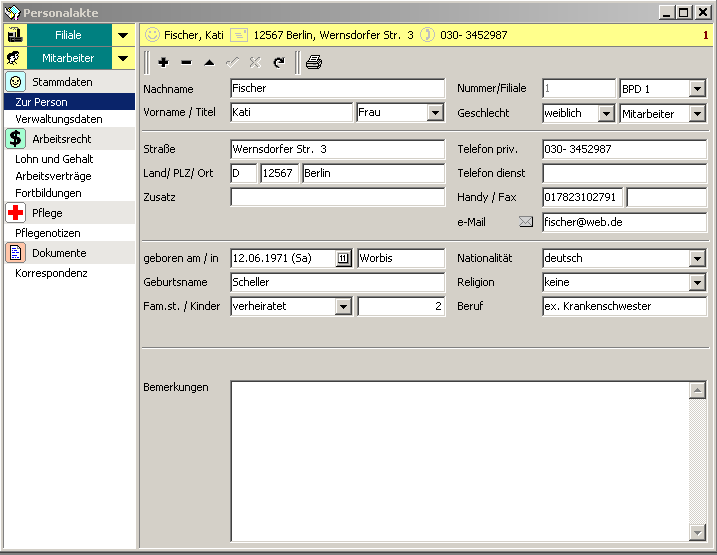
Task: Open the Frau title dropdown
Action: pyautogui.click(x=434, y=113)
